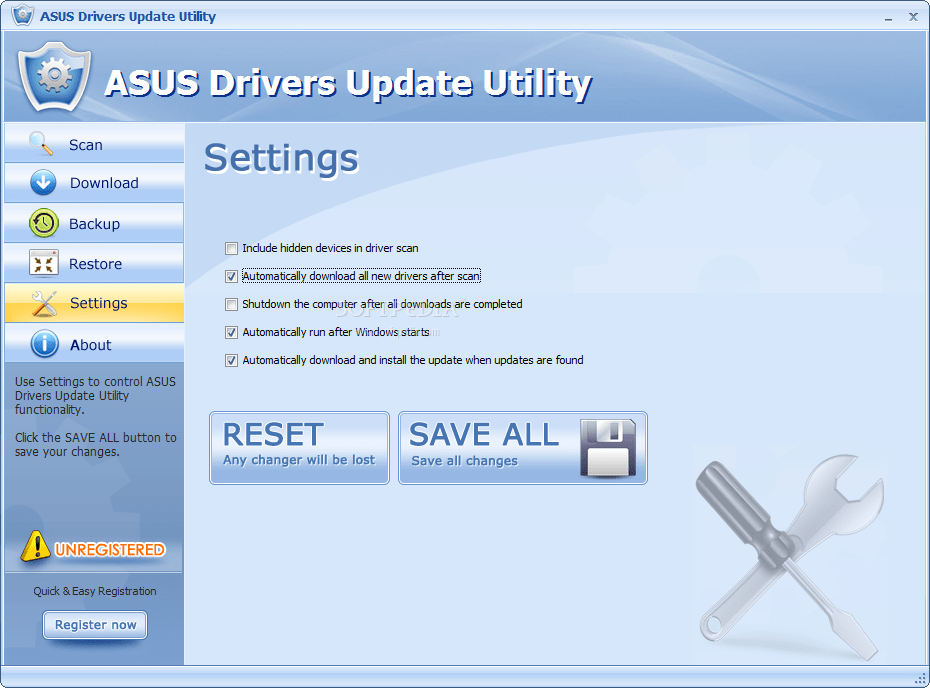Screen dimensions: 930x688
Task: Click the RESET button
Action: 298,447
